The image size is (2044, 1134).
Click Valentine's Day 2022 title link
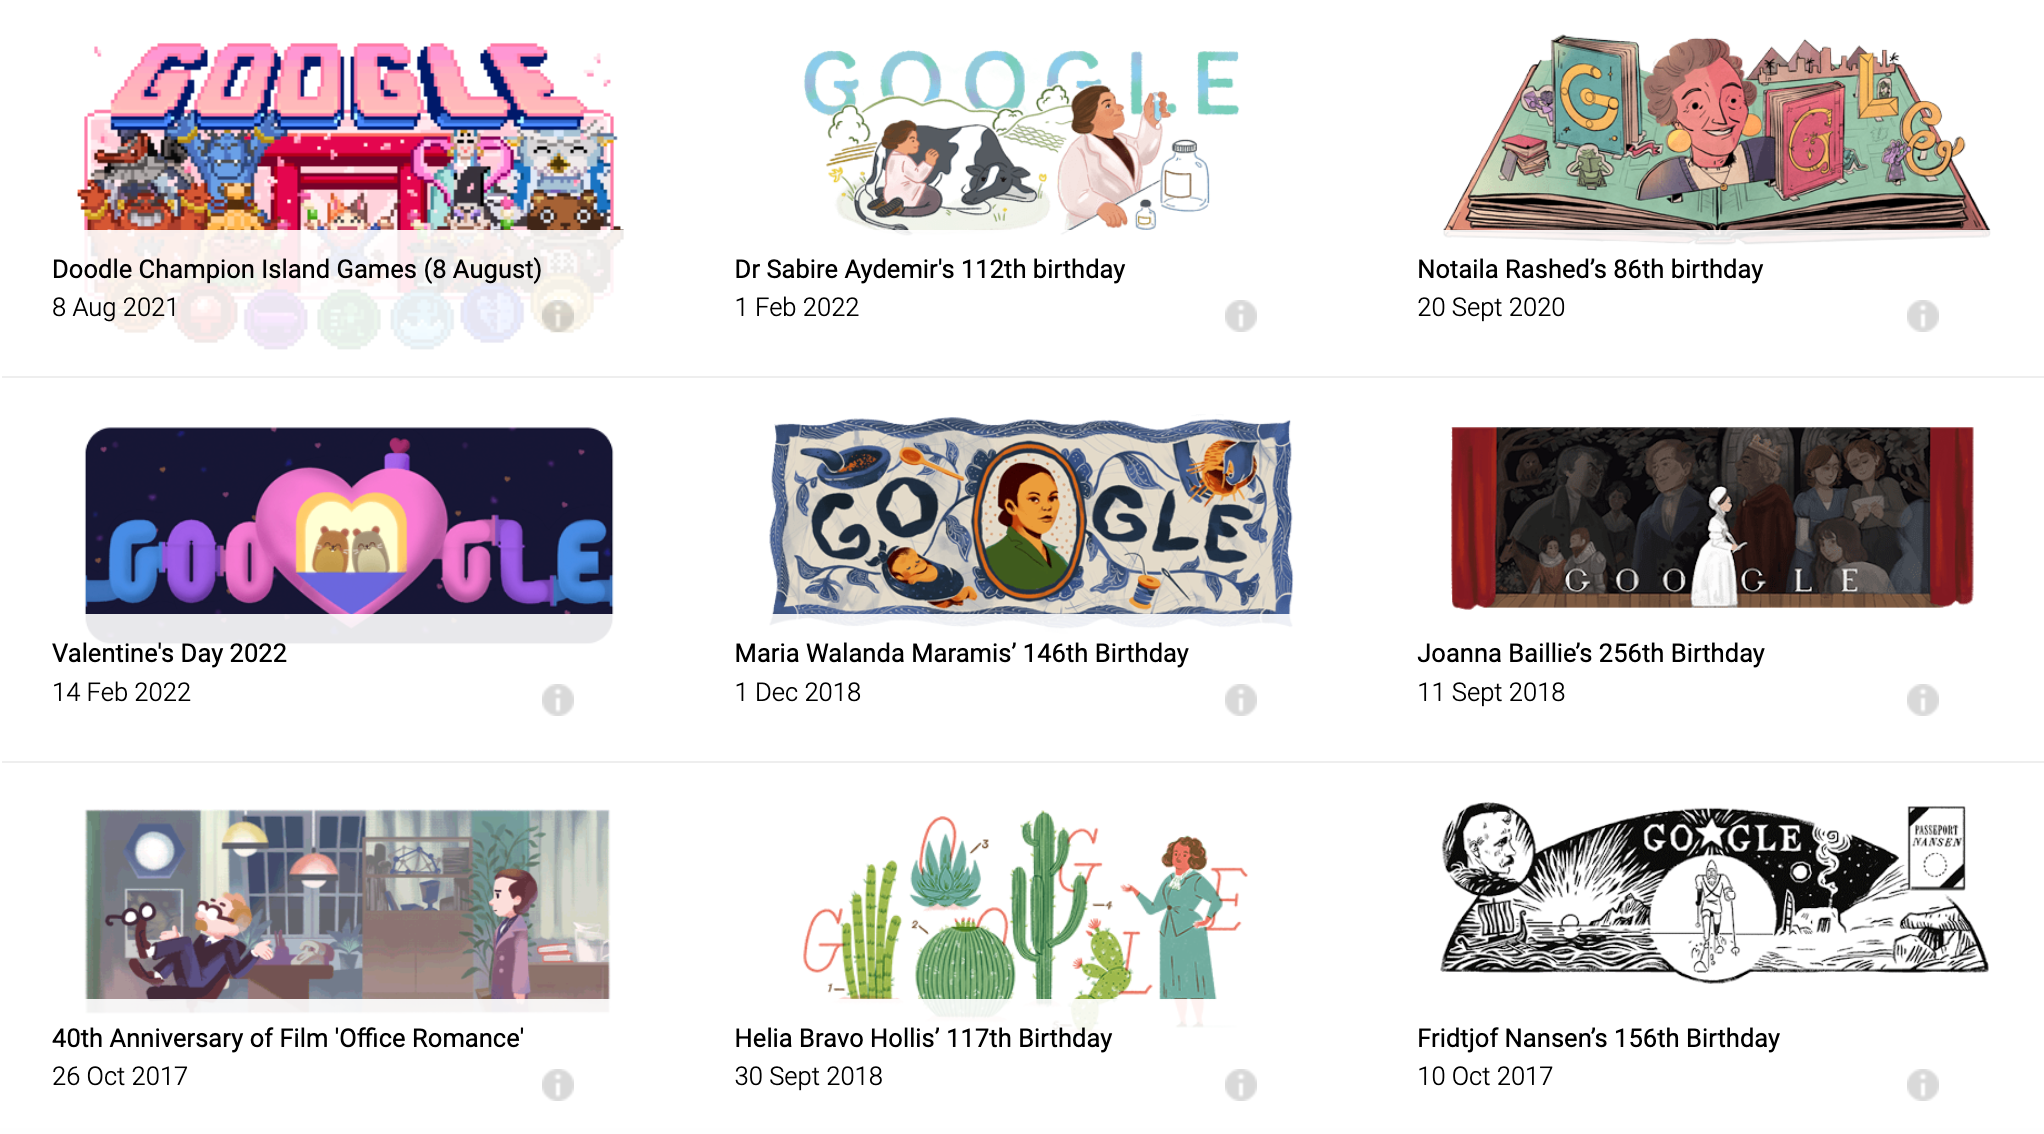pos(169,653)
